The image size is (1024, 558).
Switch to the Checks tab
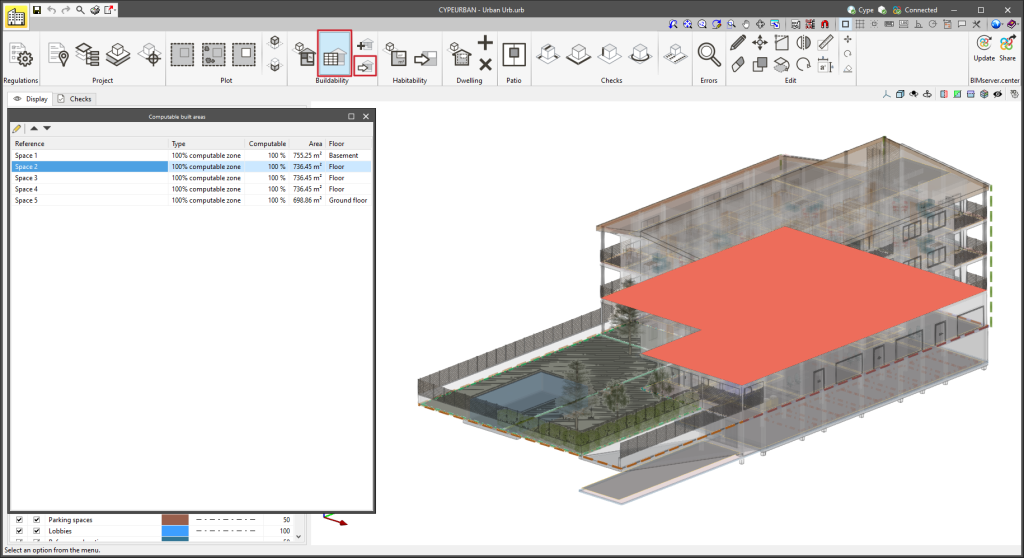[x=75, y=99]
